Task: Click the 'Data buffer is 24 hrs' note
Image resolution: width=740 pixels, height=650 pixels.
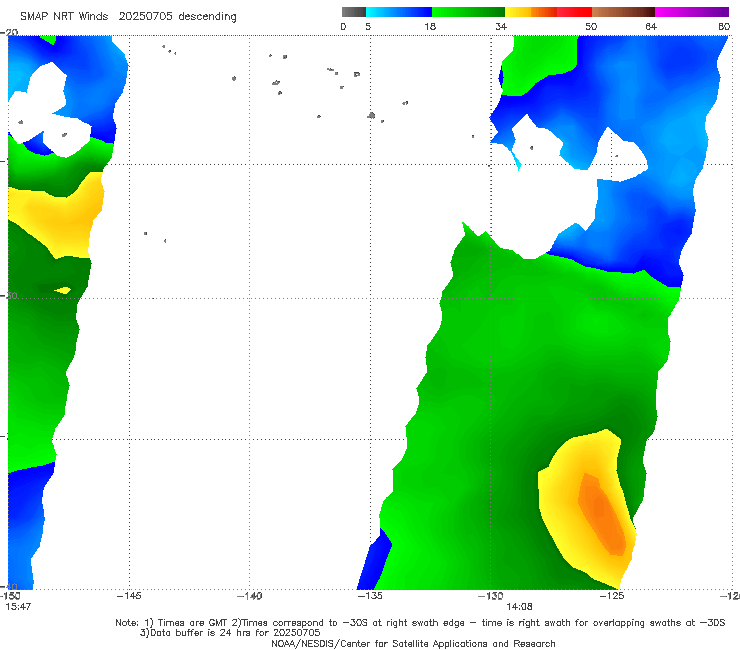Action: (230, 633)
